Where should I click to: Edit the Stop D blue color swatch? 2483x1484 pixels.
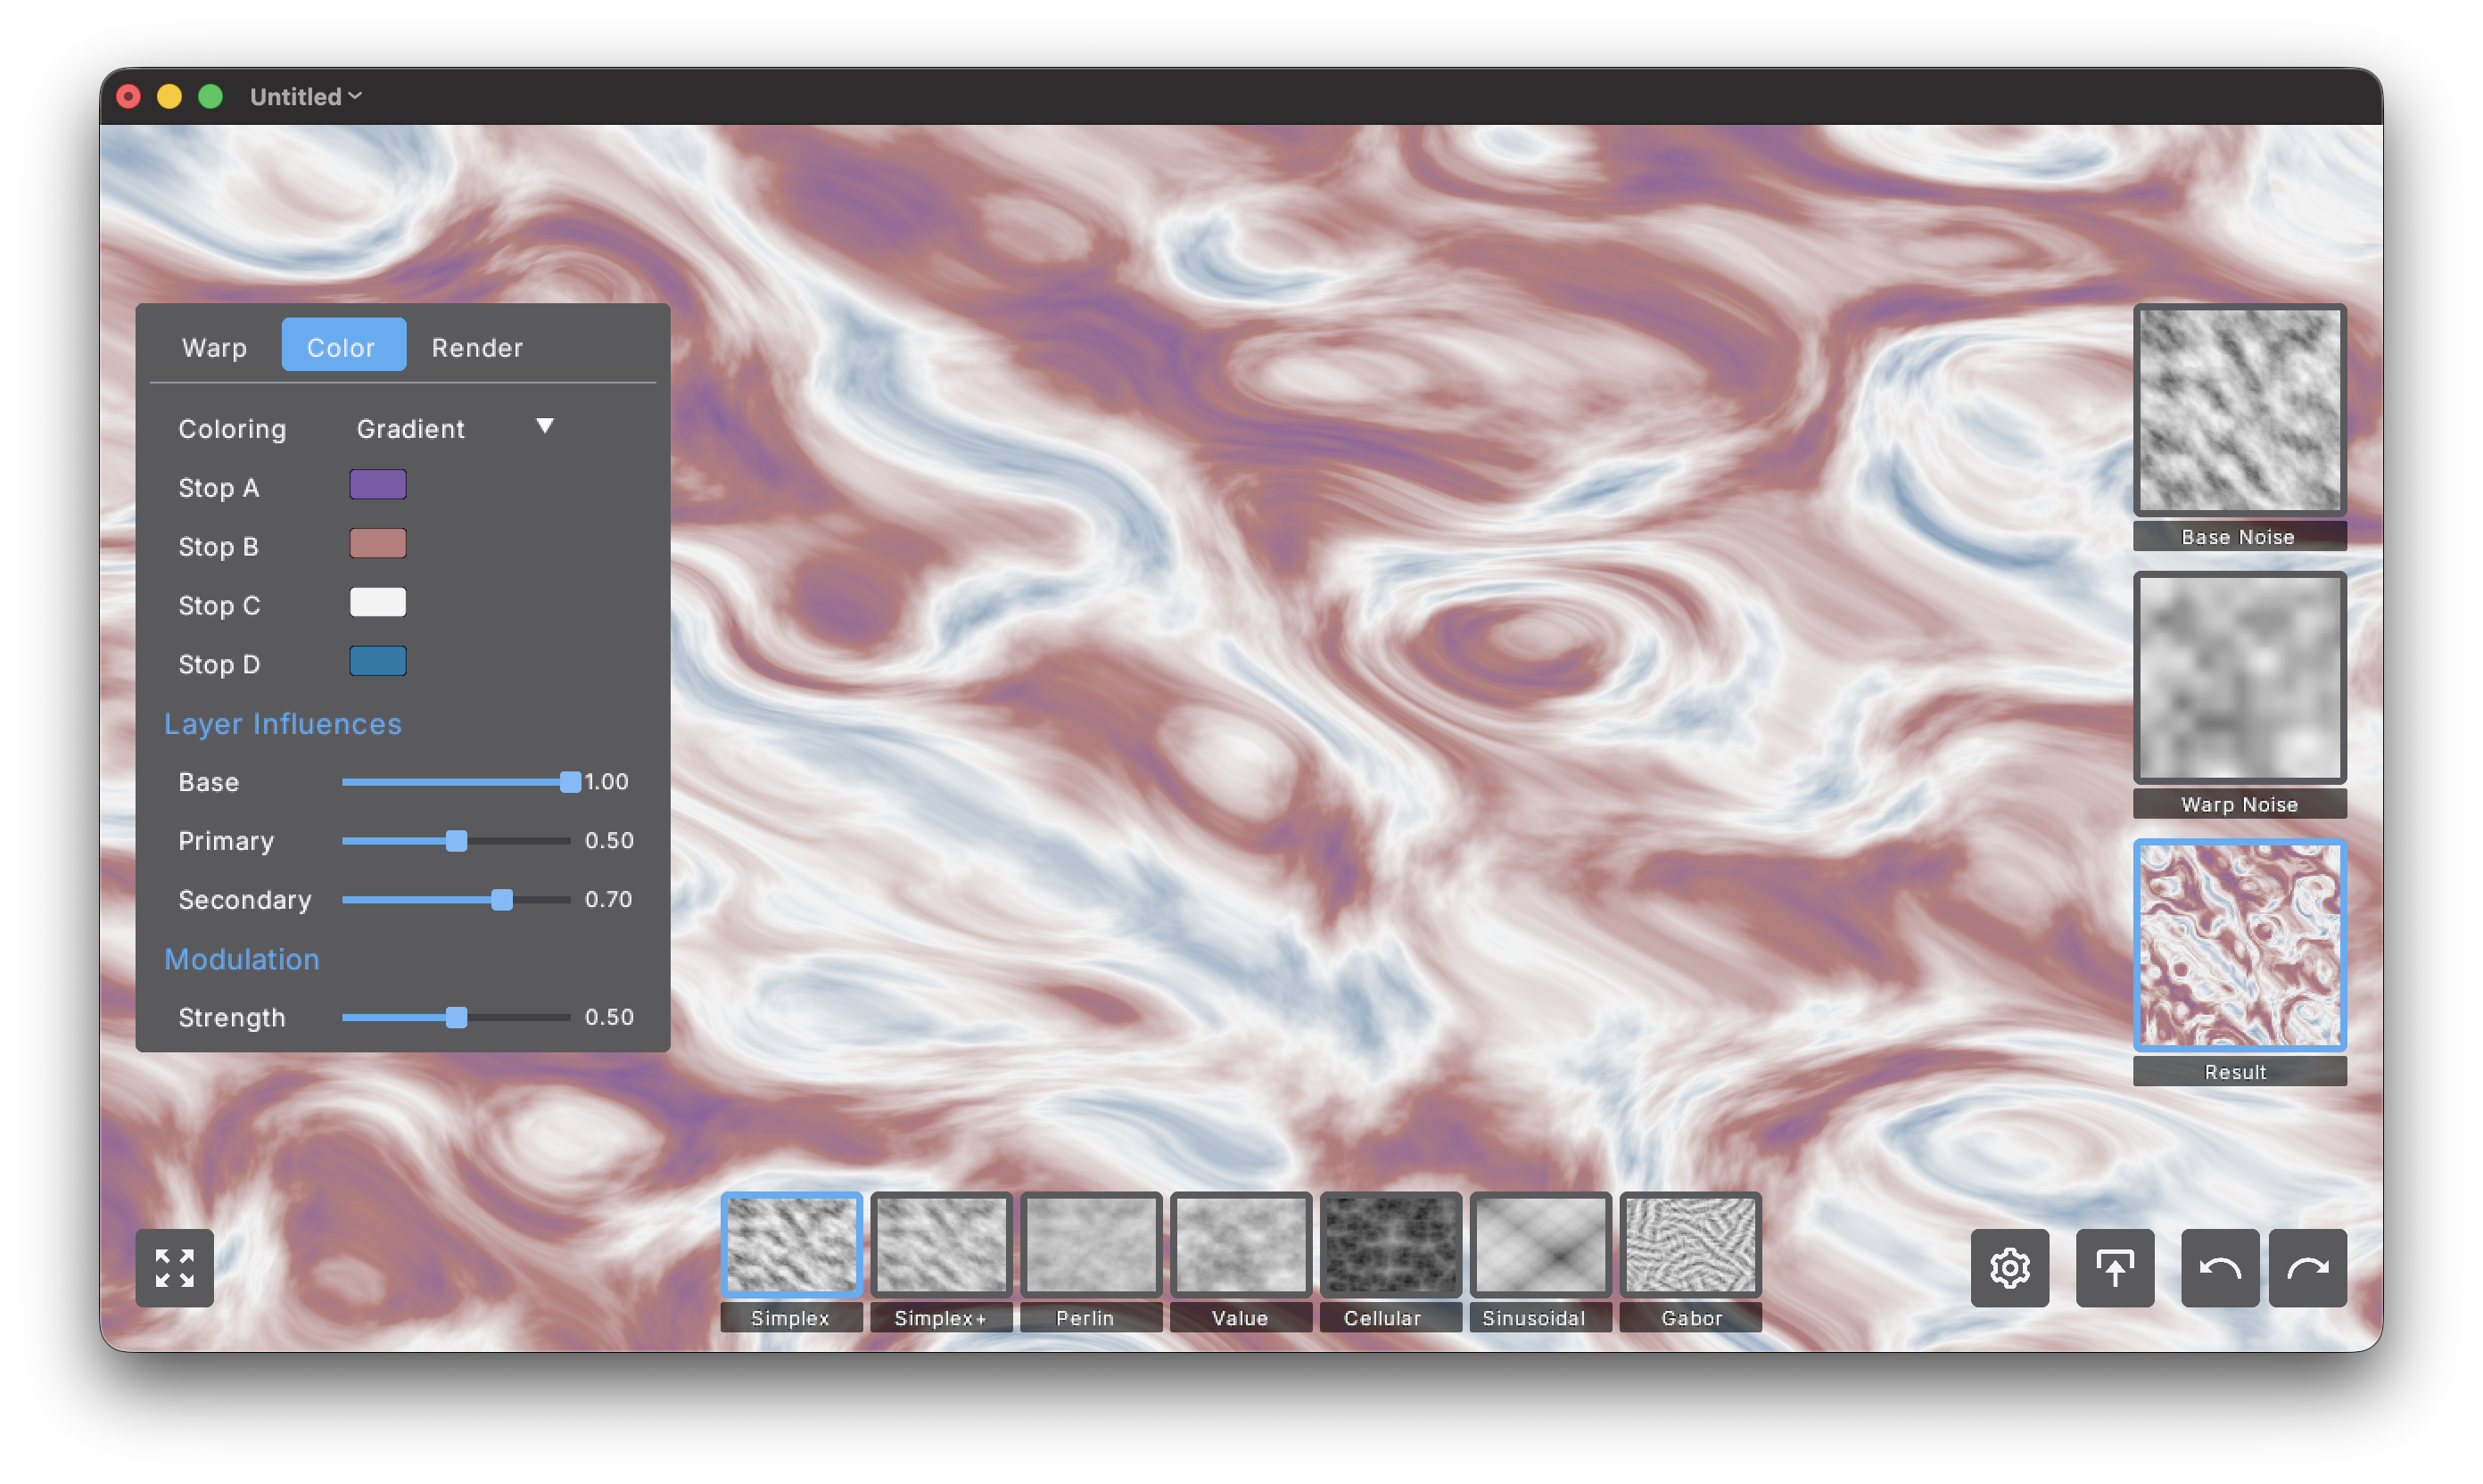[377, 661]
